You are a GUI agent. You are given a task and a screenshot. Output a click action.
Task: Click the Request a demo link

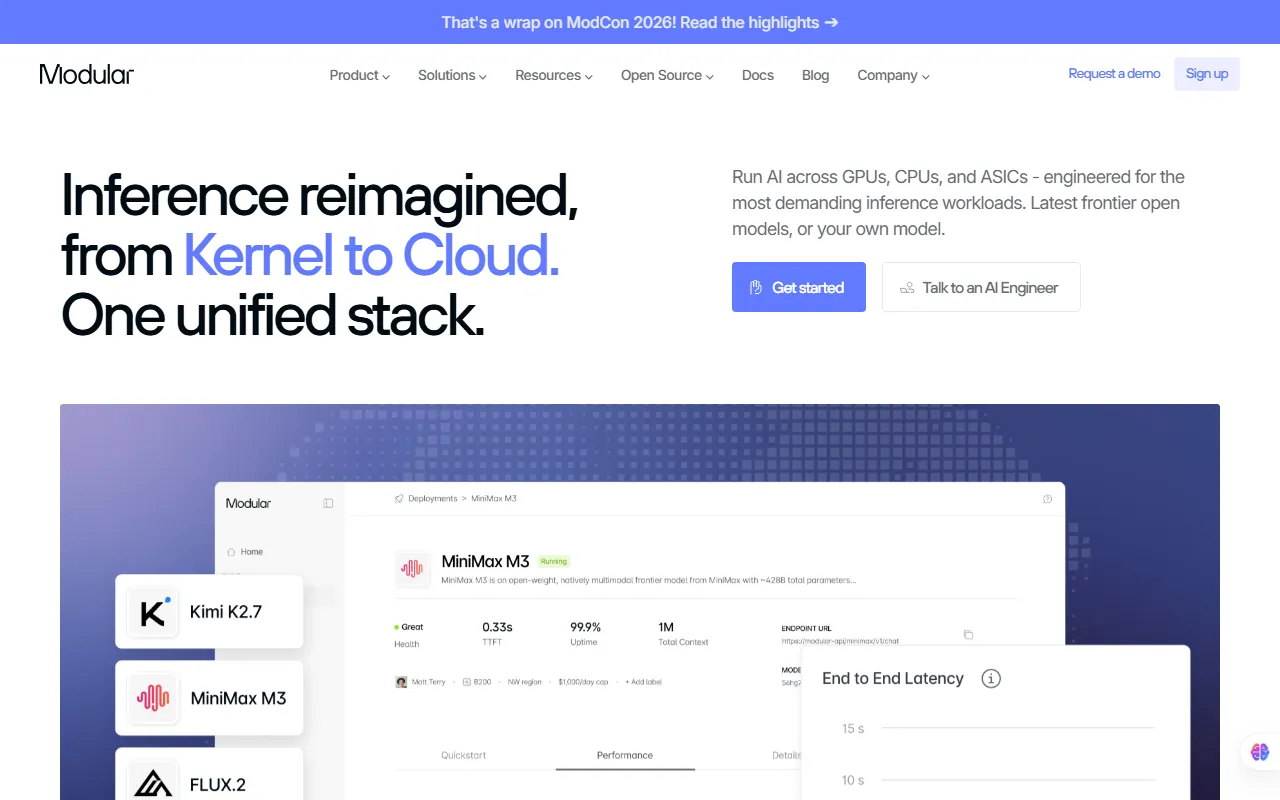click(1114, 73)
